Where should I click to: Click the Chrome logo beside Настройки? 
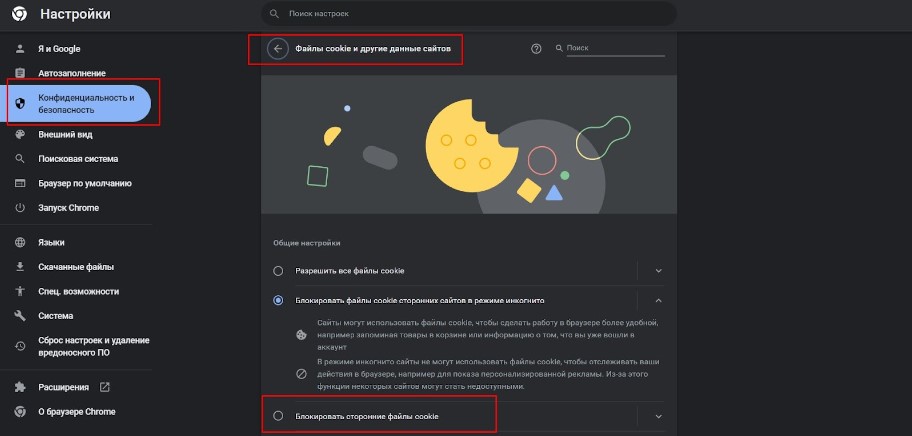tap(19, 14)
